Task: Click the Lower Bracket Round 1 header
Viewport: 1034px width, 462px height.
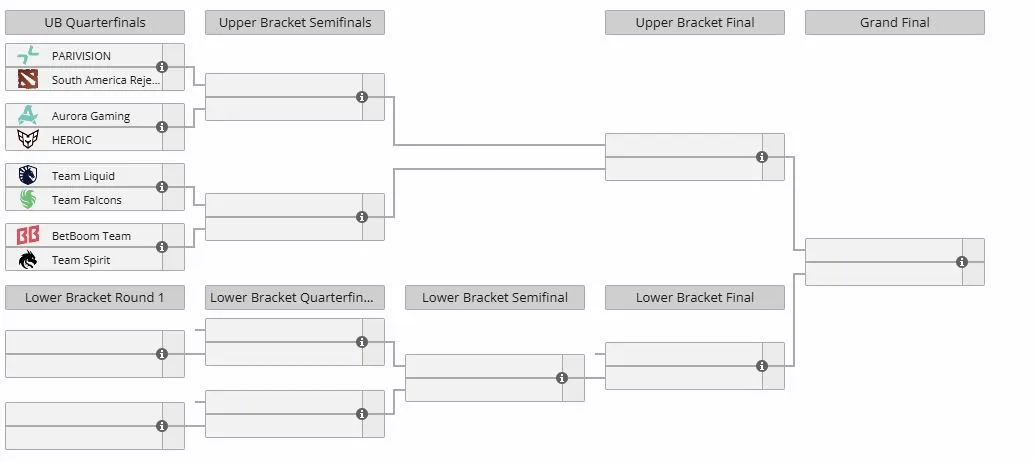Action: point(95,297)
